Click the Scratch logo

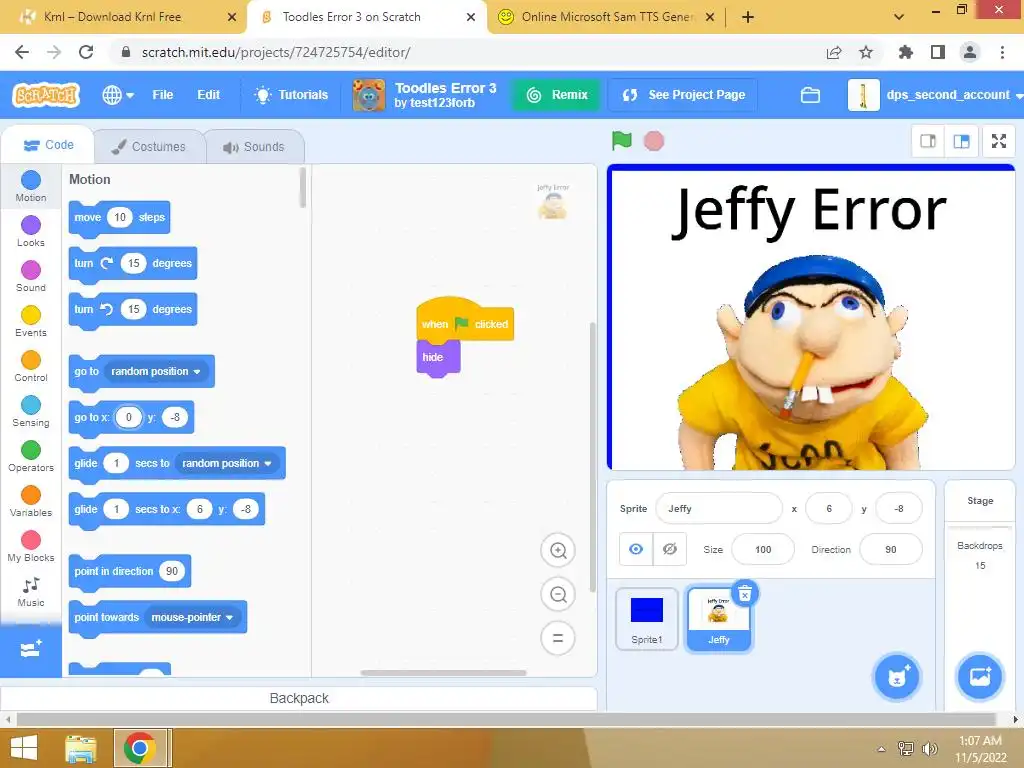pos(46,95)
